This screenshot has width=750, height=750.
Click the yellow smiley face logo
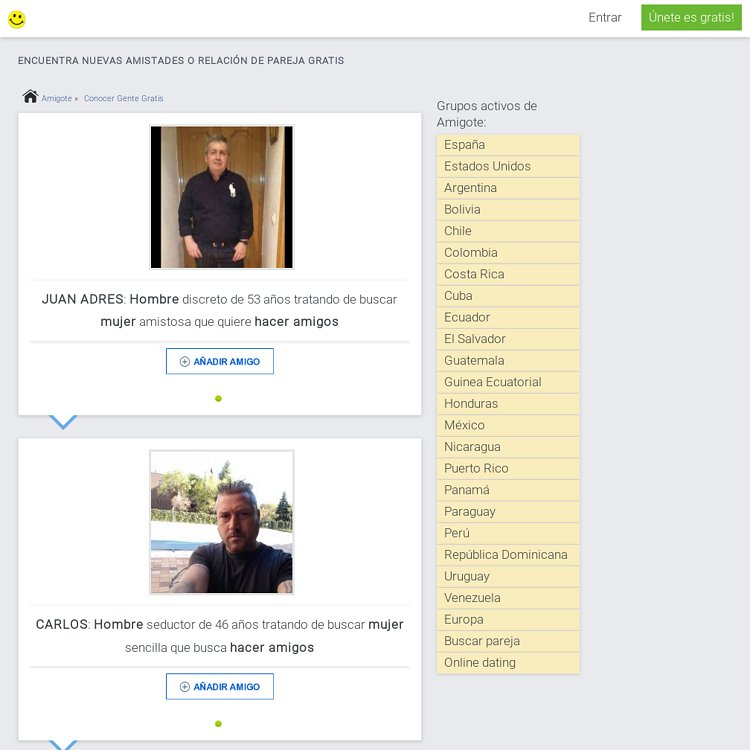(17, 19)
